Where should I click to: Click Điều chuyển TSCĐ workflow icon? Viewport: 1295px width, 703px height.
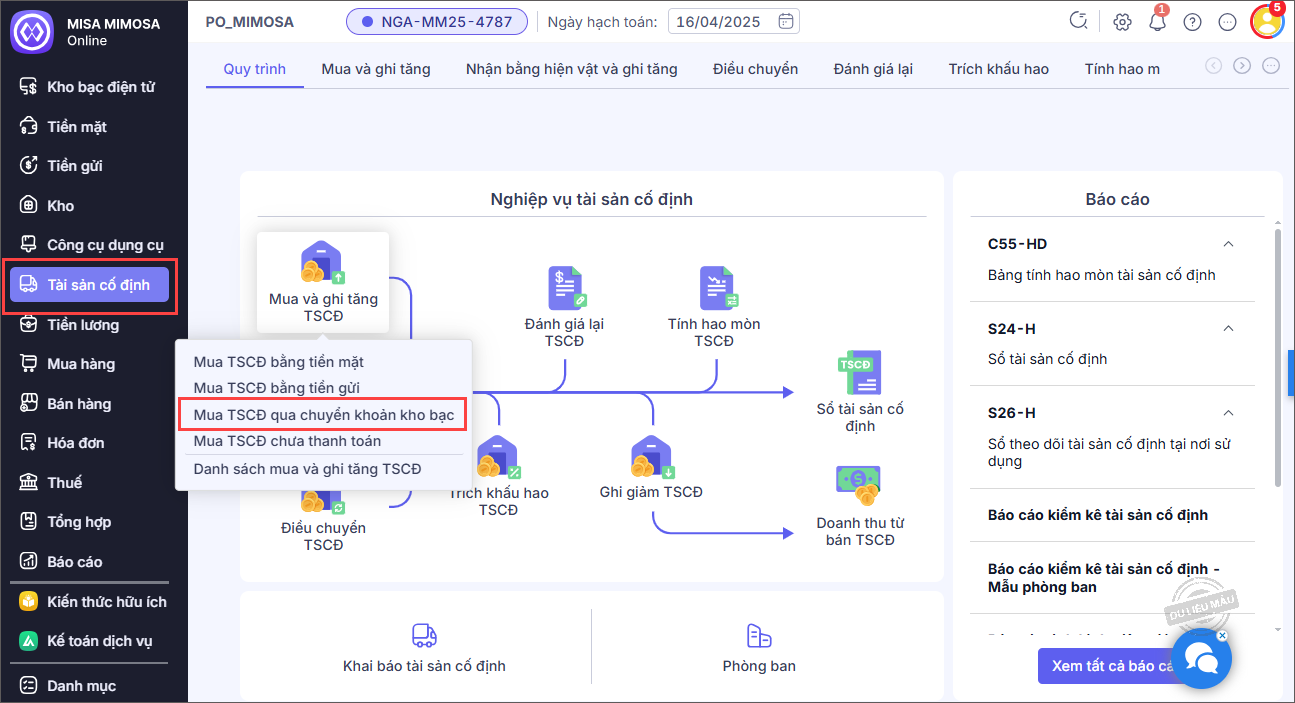pos(323,500)
